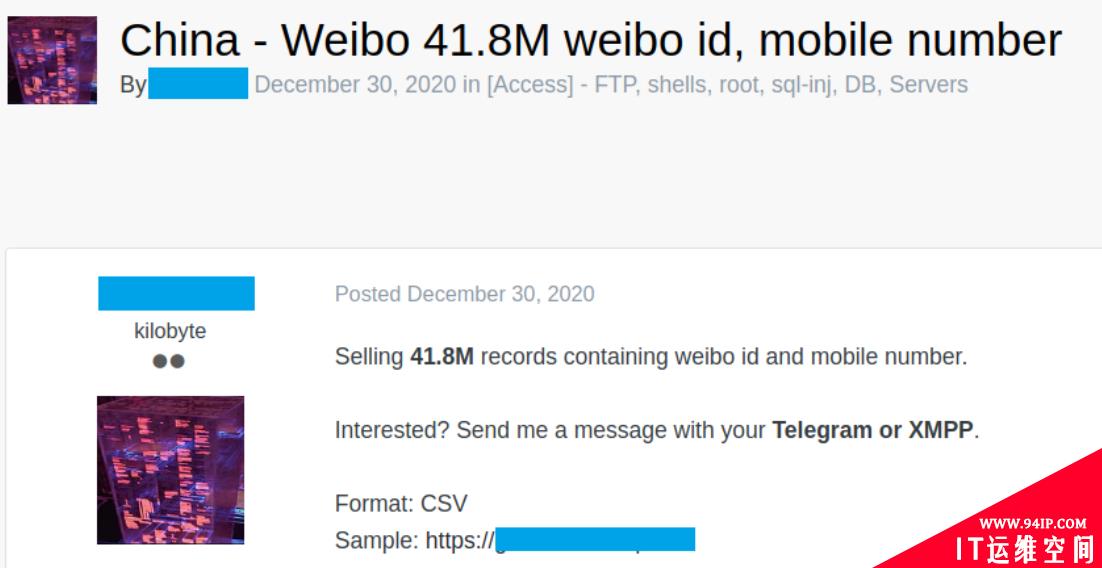Click the Selling records sentence
Viewport: 1102px width, 568px height.
pyautogui.click(x=651, y=356)
